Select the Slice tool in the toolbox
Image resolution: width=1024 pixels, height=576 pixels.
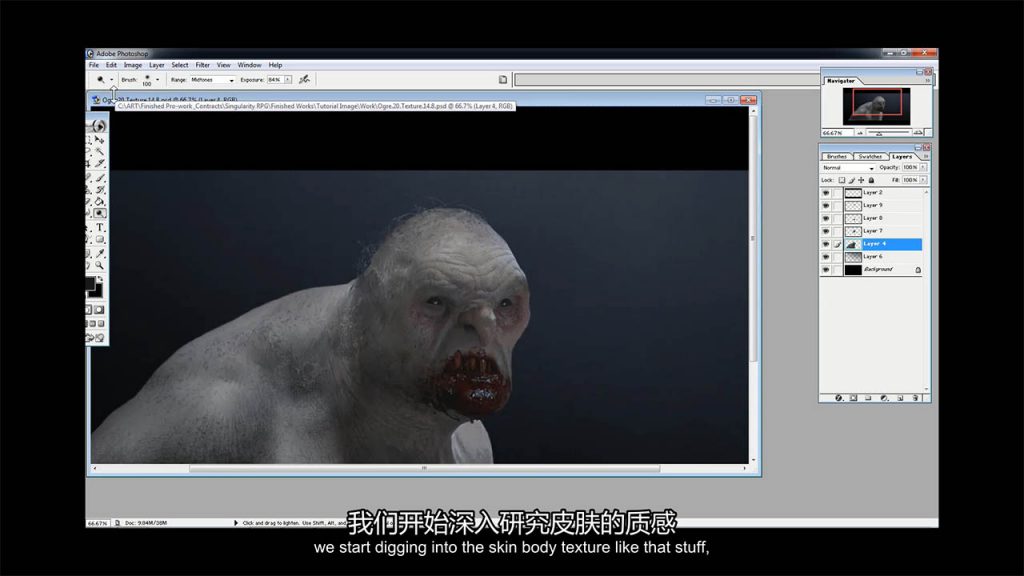100,163
